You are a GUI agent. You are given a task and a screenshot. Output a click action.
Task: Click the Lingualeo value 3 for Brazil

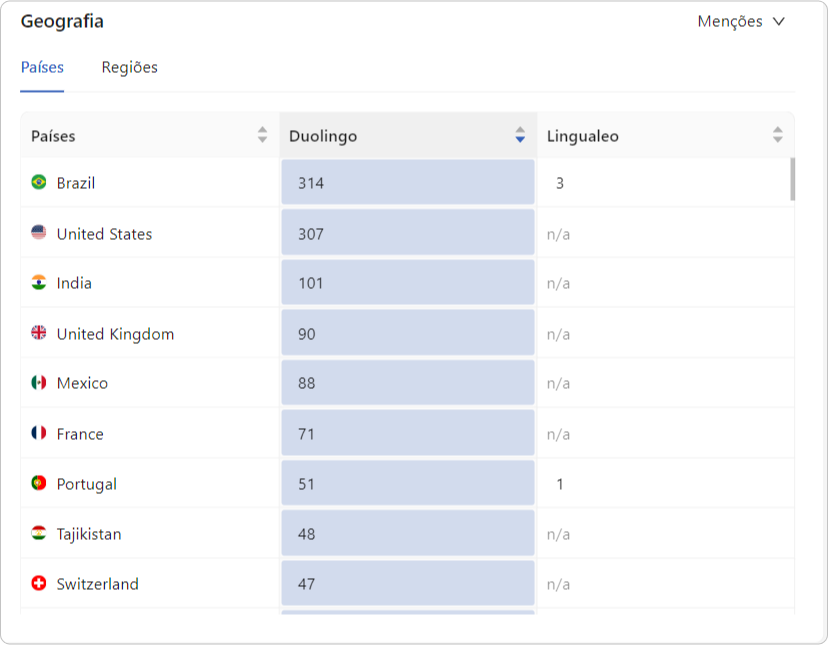560,183
